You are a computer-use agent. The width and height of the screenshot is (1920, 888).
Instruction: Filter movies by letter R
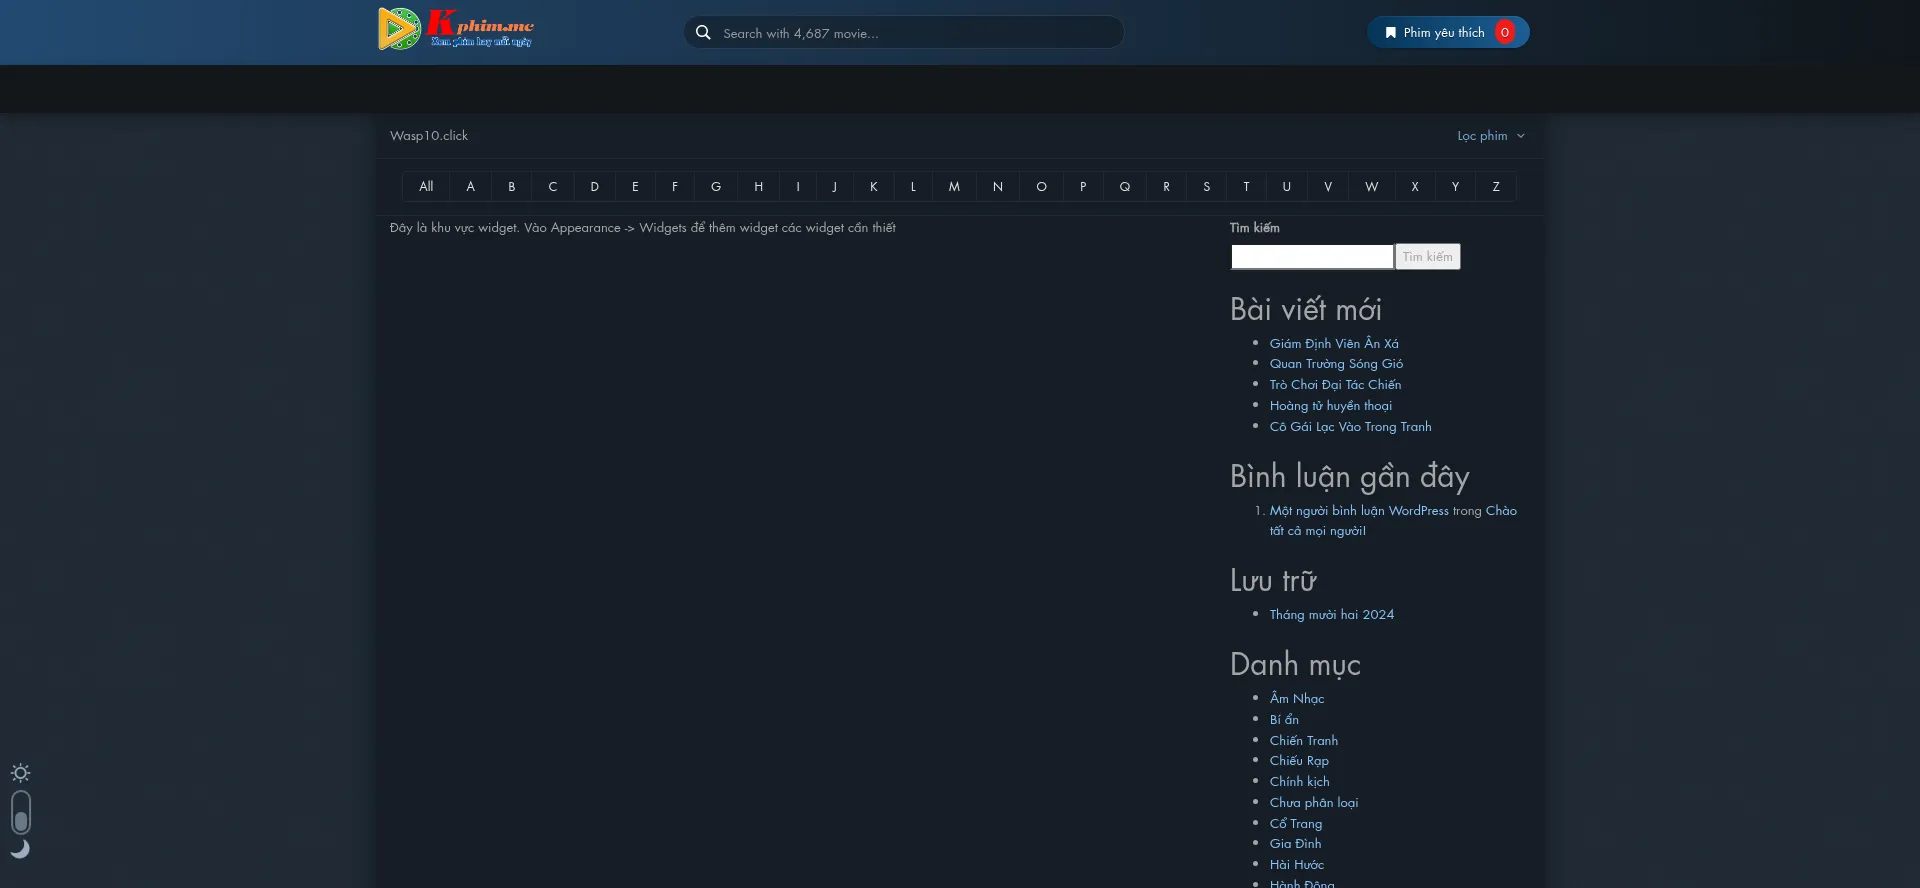pyautogui.click(x=1166, y=187)
